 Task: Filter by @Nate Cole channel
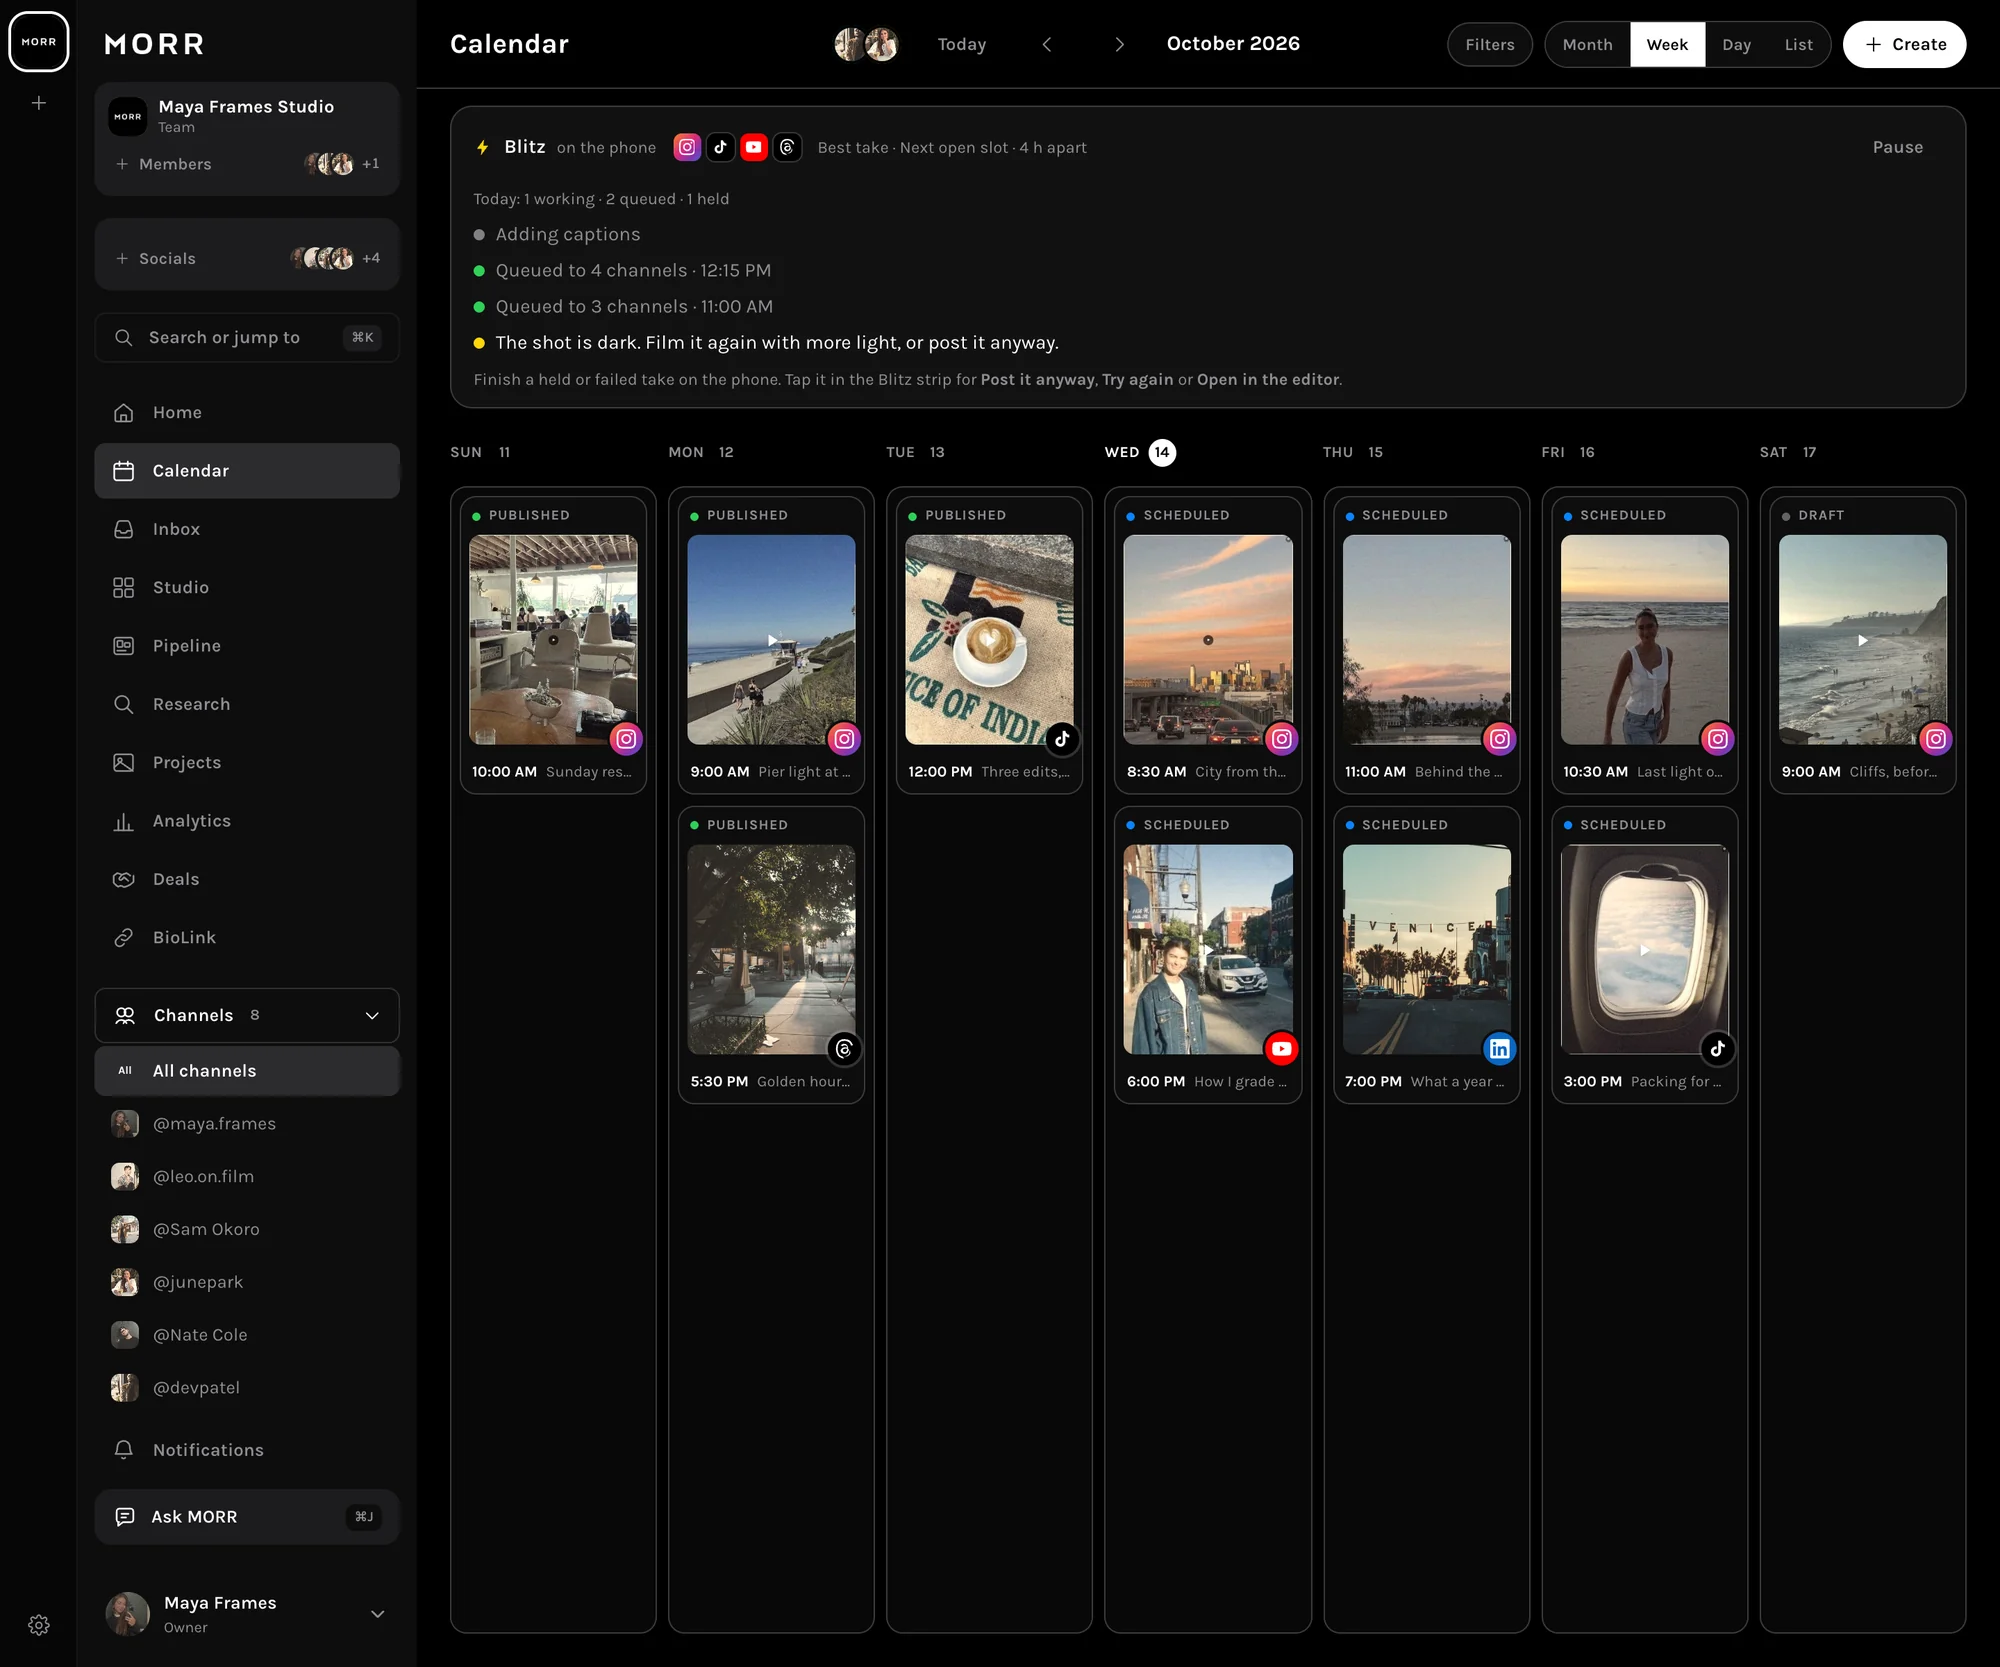247,1335
